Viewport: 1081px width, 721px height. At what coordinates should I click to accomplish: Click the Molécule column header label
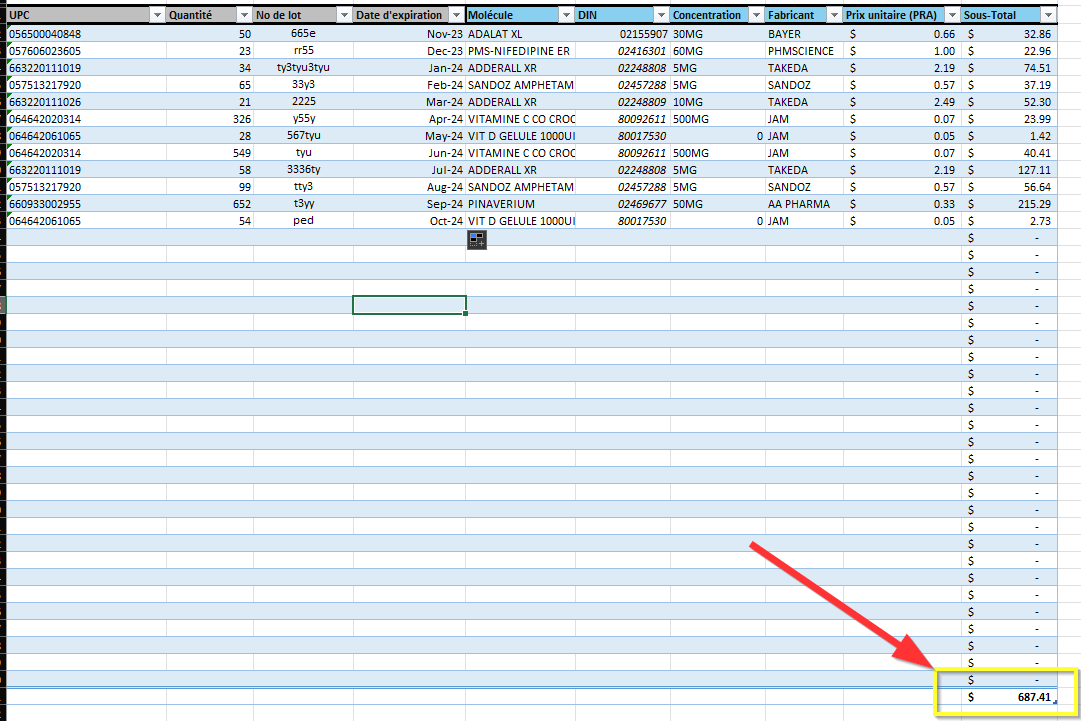point(490,15)
